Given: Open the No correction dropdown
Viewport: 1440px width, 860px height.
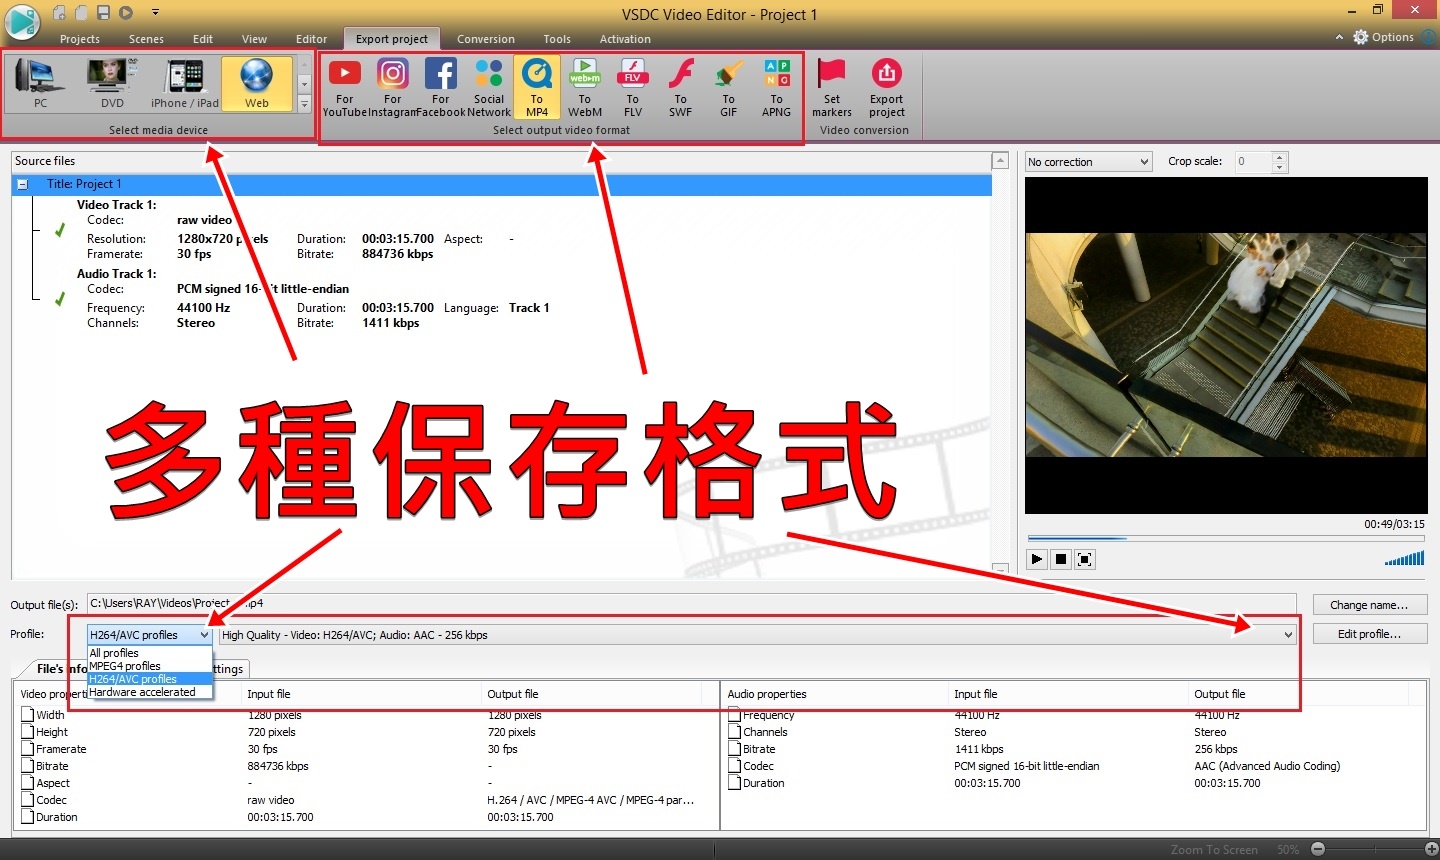Looking at the screenshot, I should (1089, 162).
